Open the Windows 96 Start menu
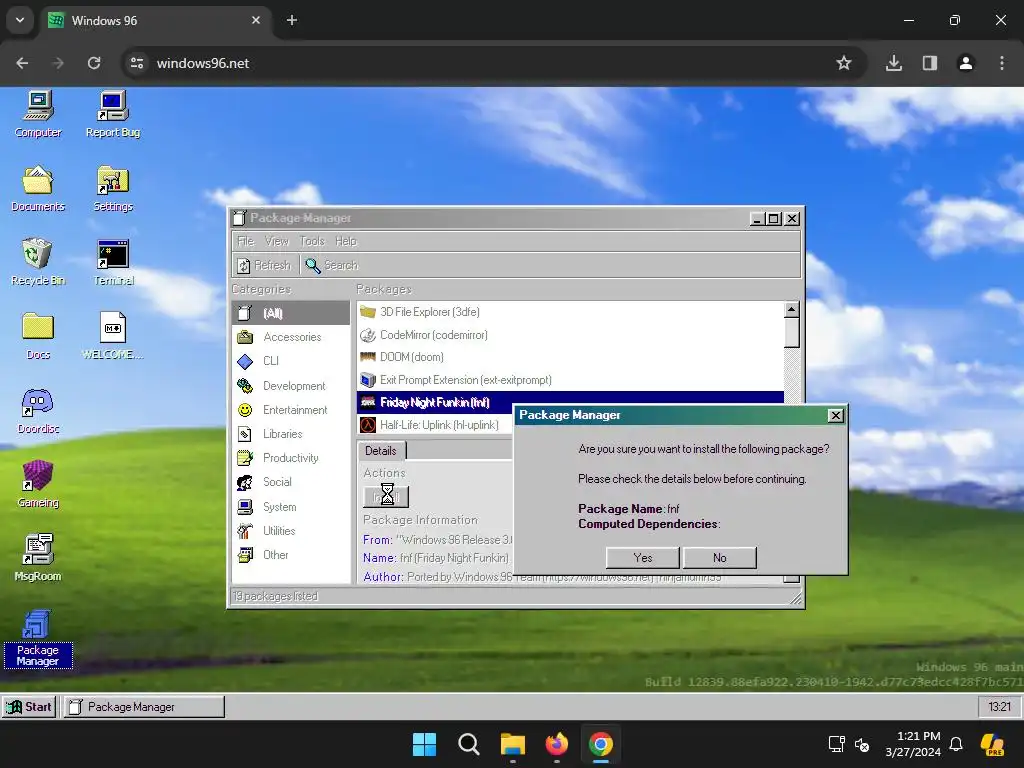Viewport: 1024px width, 768px height. click(x=29, y=707)
